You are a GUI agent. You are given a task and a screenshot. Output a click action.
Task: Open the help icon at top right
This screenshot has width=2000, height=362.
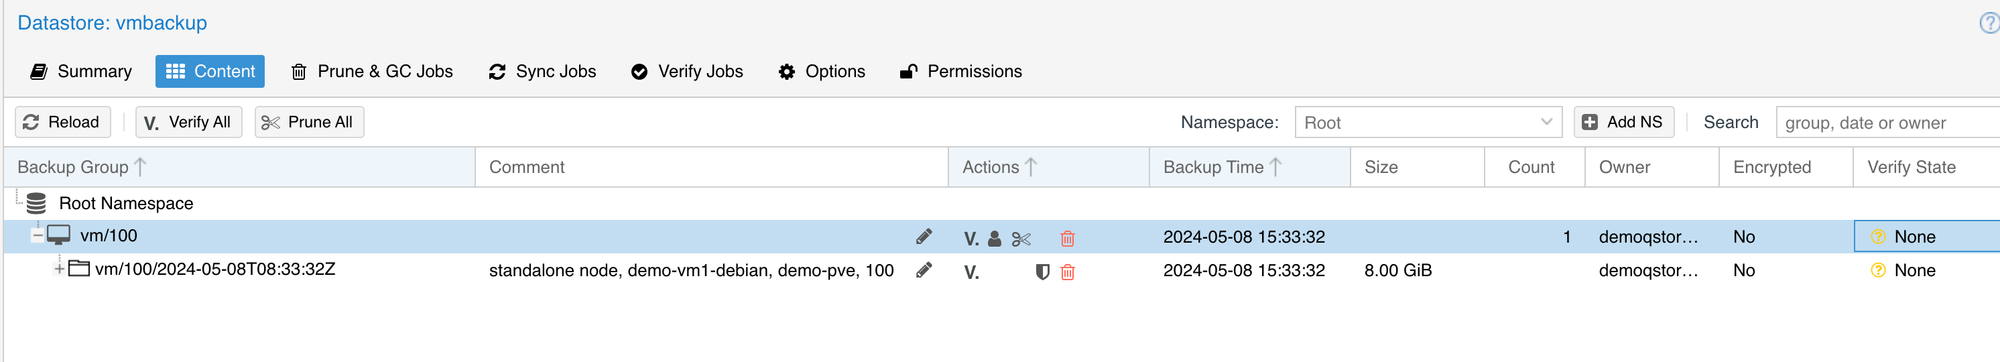(x=1989, y=23)
